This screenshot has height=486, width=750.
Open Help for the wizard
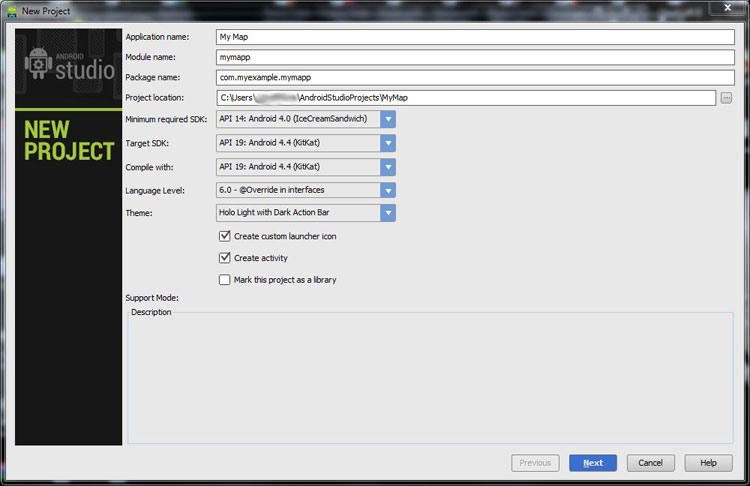pos(708,463)
